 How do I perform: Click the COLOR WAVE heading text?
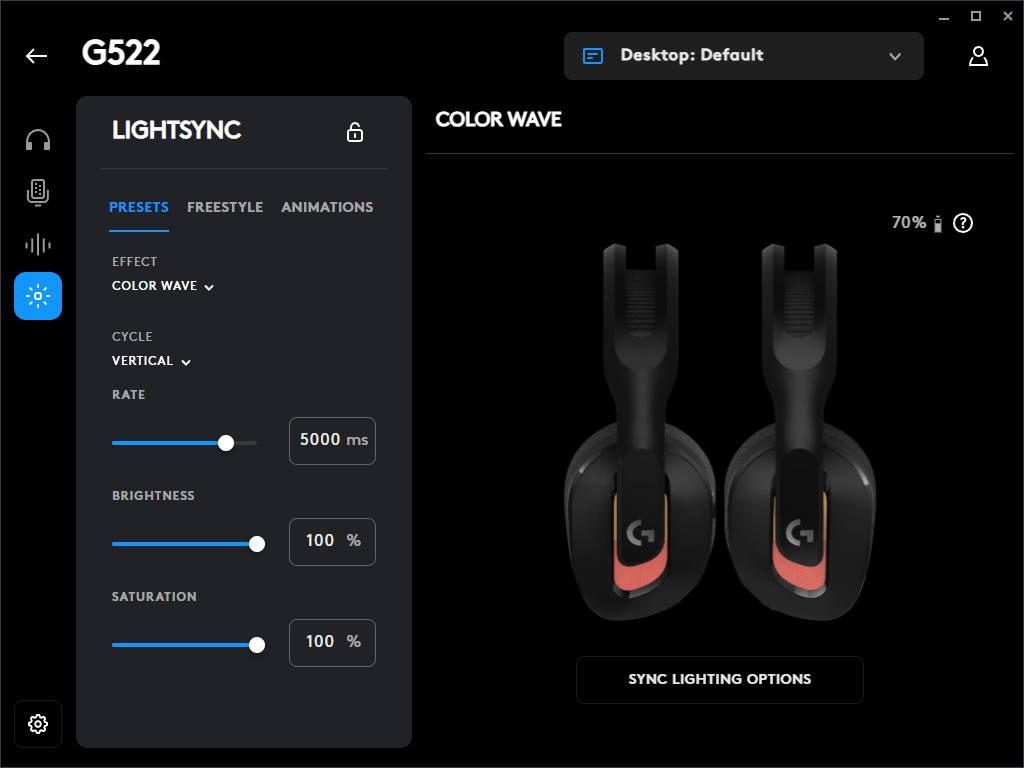tap(498, 120)
